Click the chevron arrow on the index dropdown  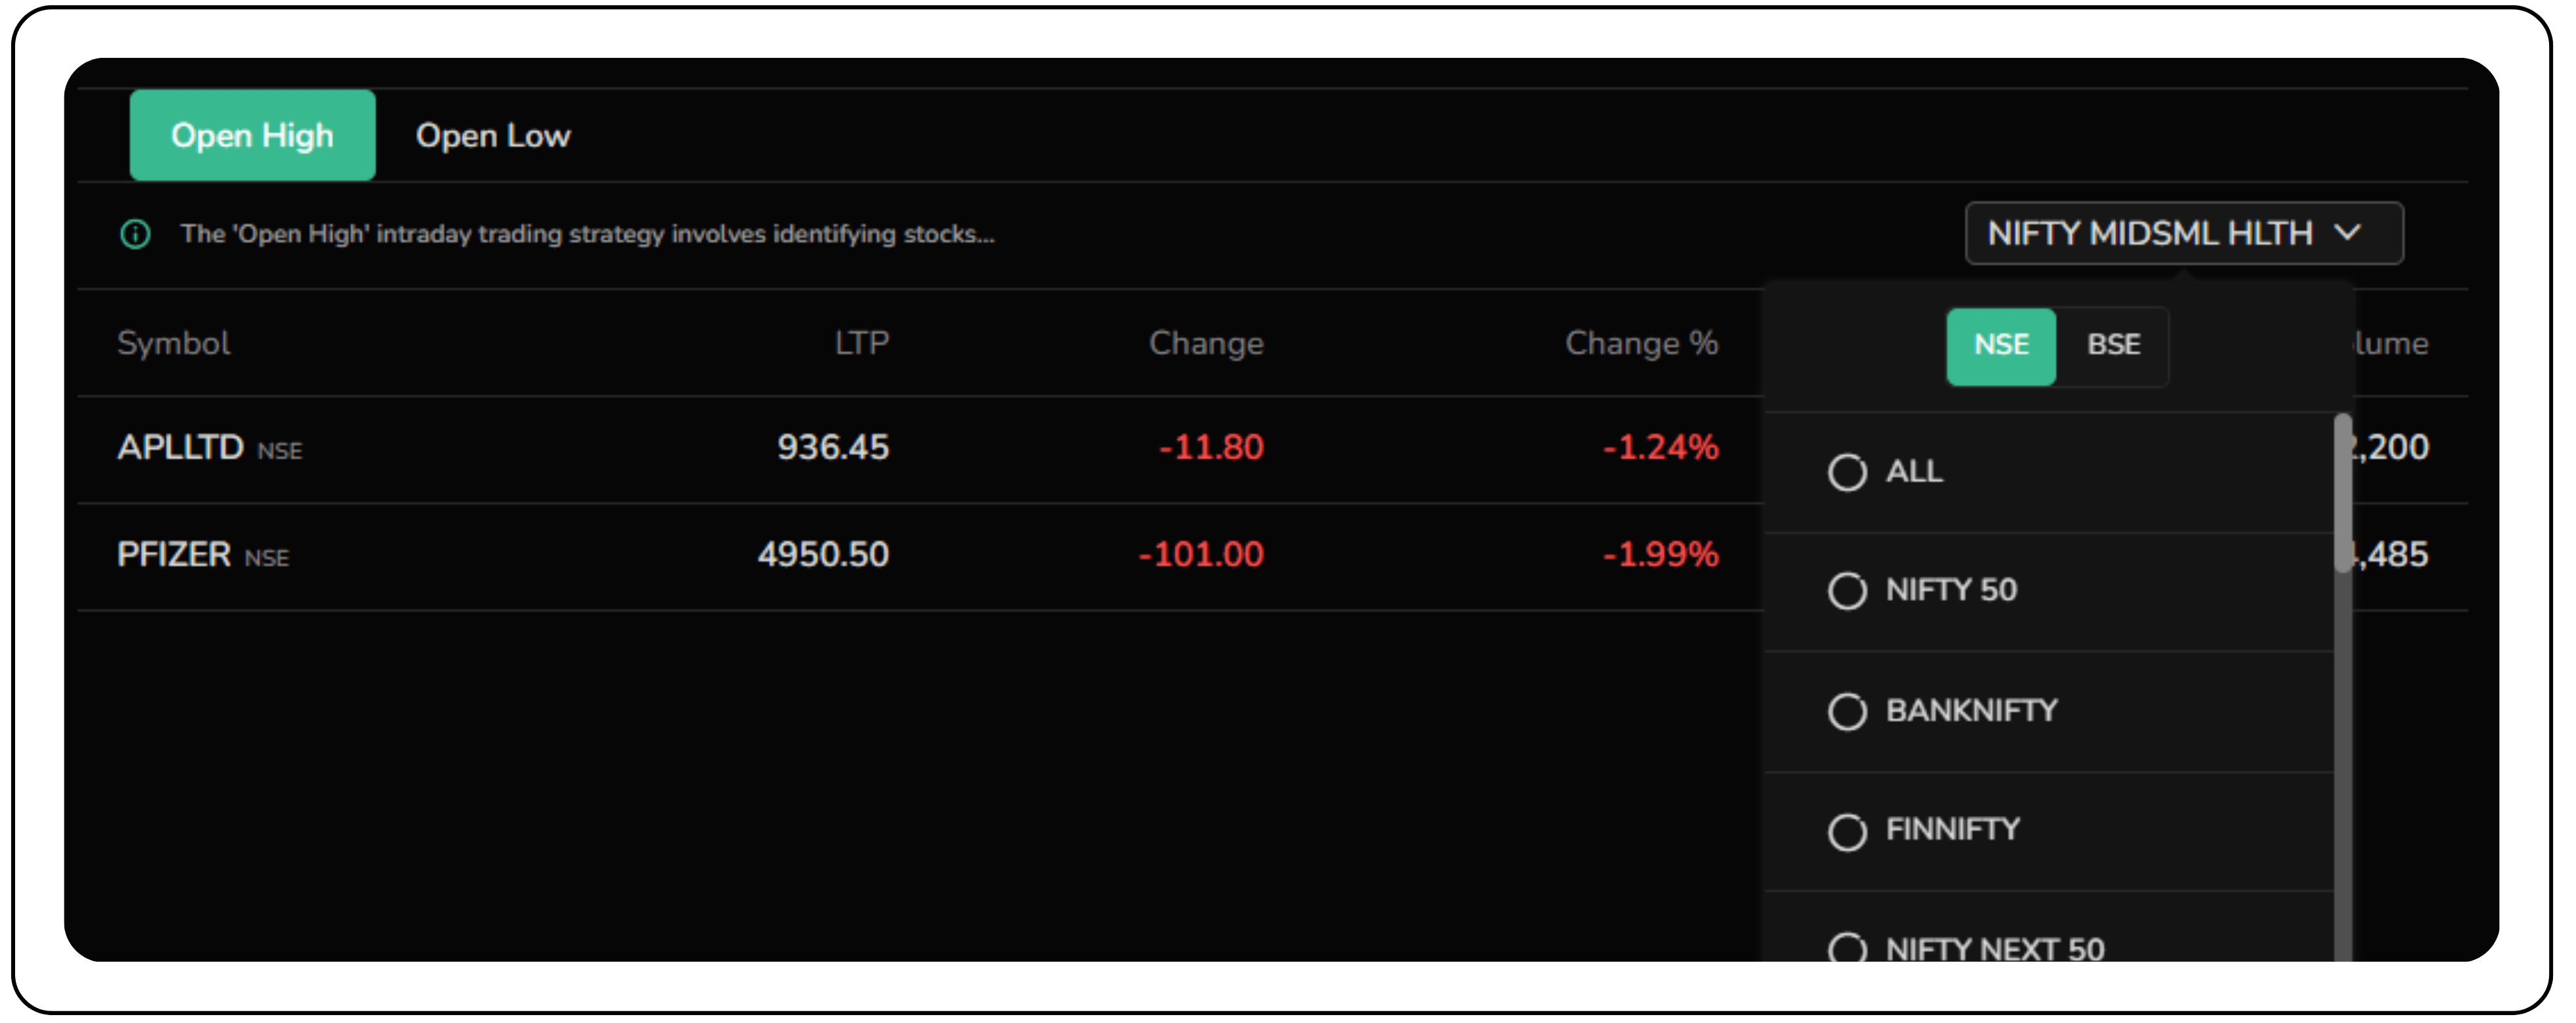(2347, 234)
